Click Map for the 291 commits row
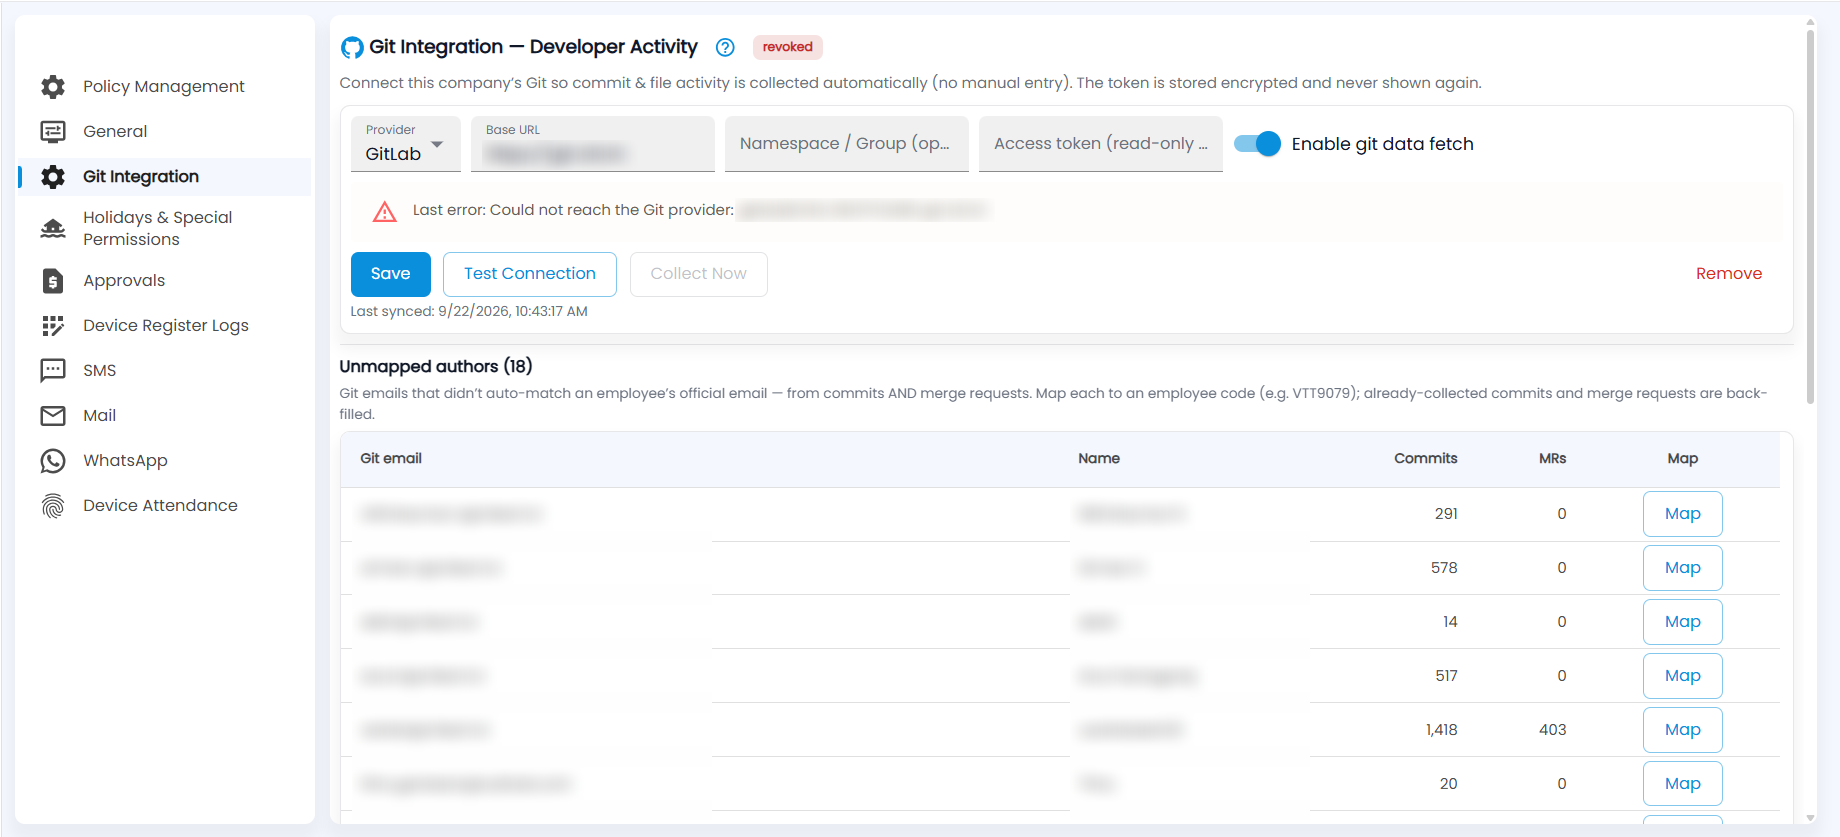 tap(1683, 514)
